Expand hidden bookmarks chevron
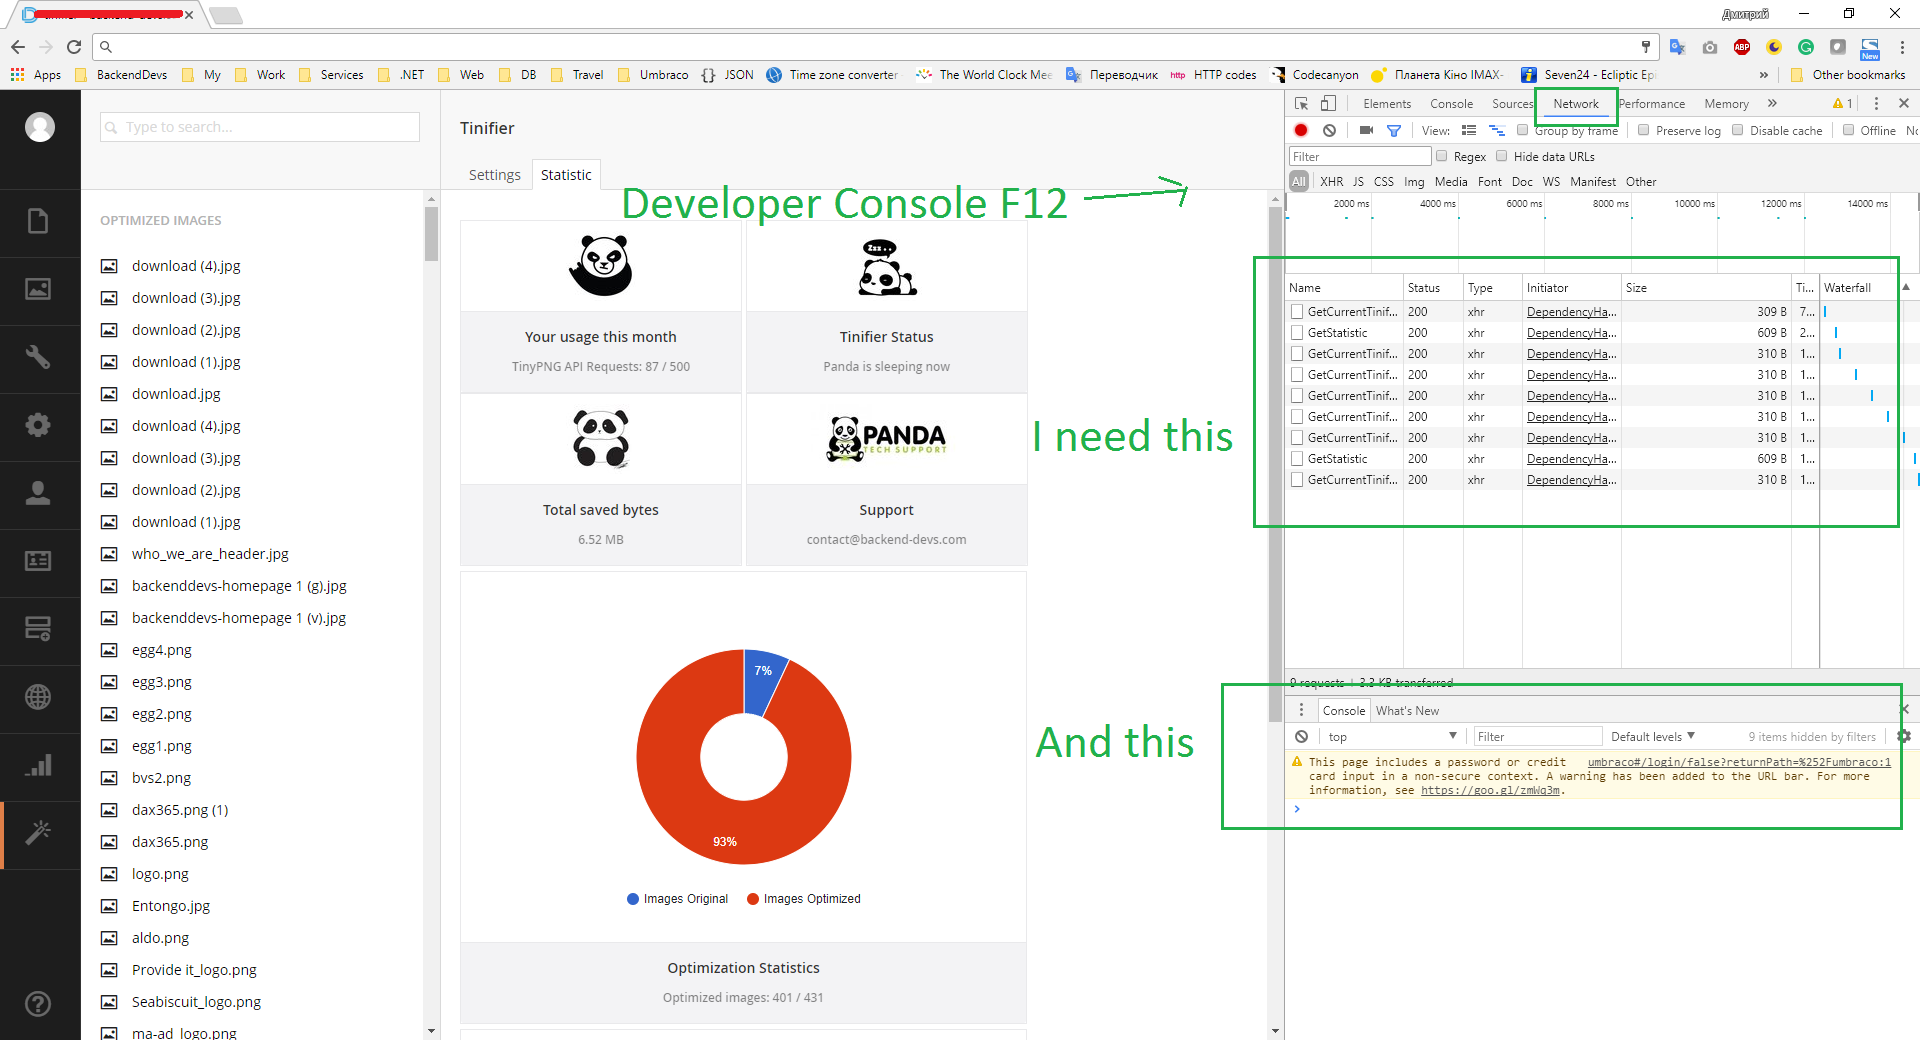Viewport: 1920px width, 1040px height. coord(1763,75)
